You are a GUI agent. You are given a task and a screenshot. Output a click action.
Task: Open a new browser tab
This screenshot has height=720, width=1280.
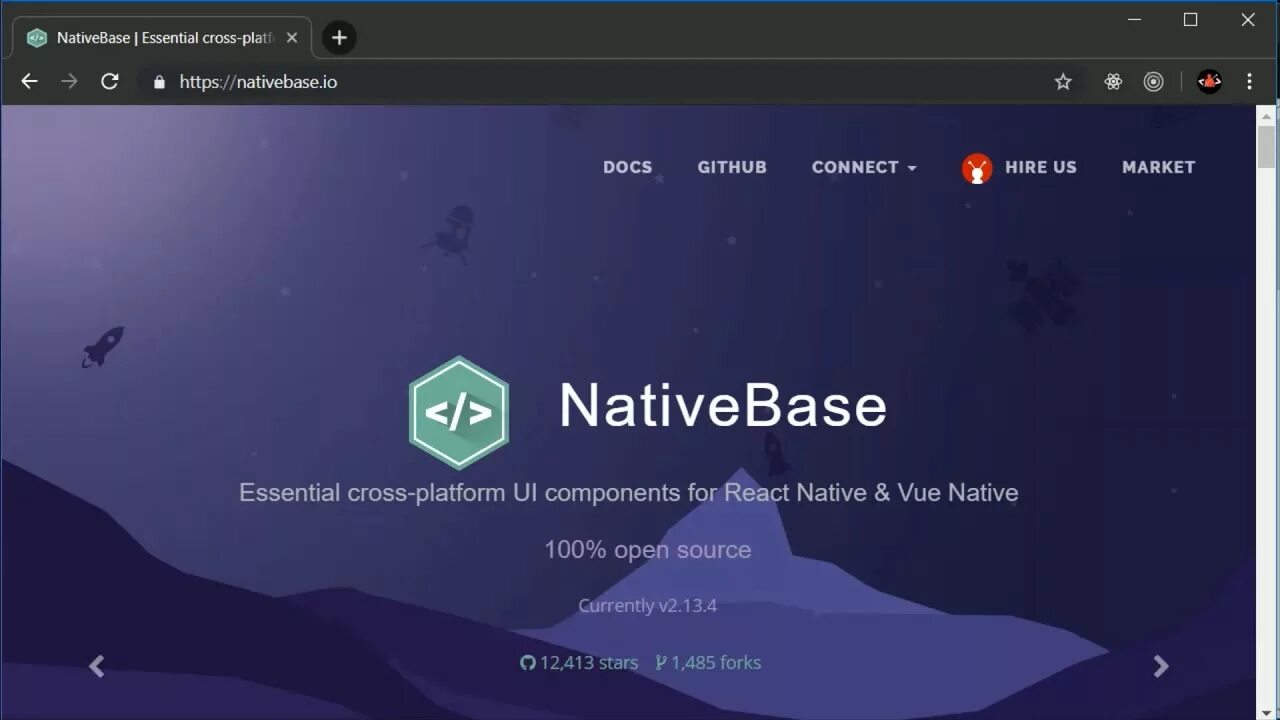(339, 38)
